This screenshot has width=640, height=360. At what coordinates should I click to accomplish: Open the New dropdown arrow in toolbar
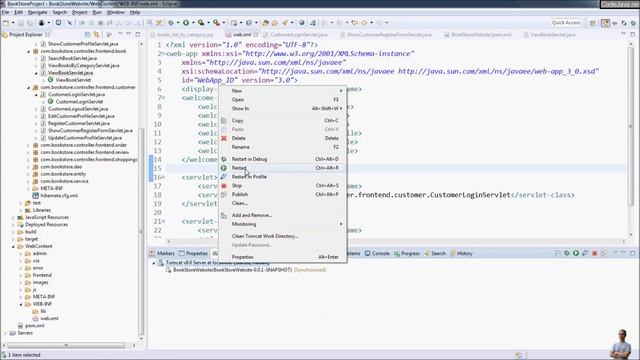pyautogui.click(x=13, y=23)
